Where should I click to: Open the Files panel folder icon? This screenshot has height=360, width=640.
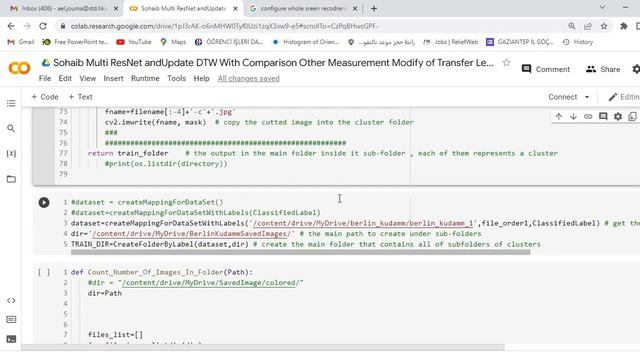tap(11, 179)
